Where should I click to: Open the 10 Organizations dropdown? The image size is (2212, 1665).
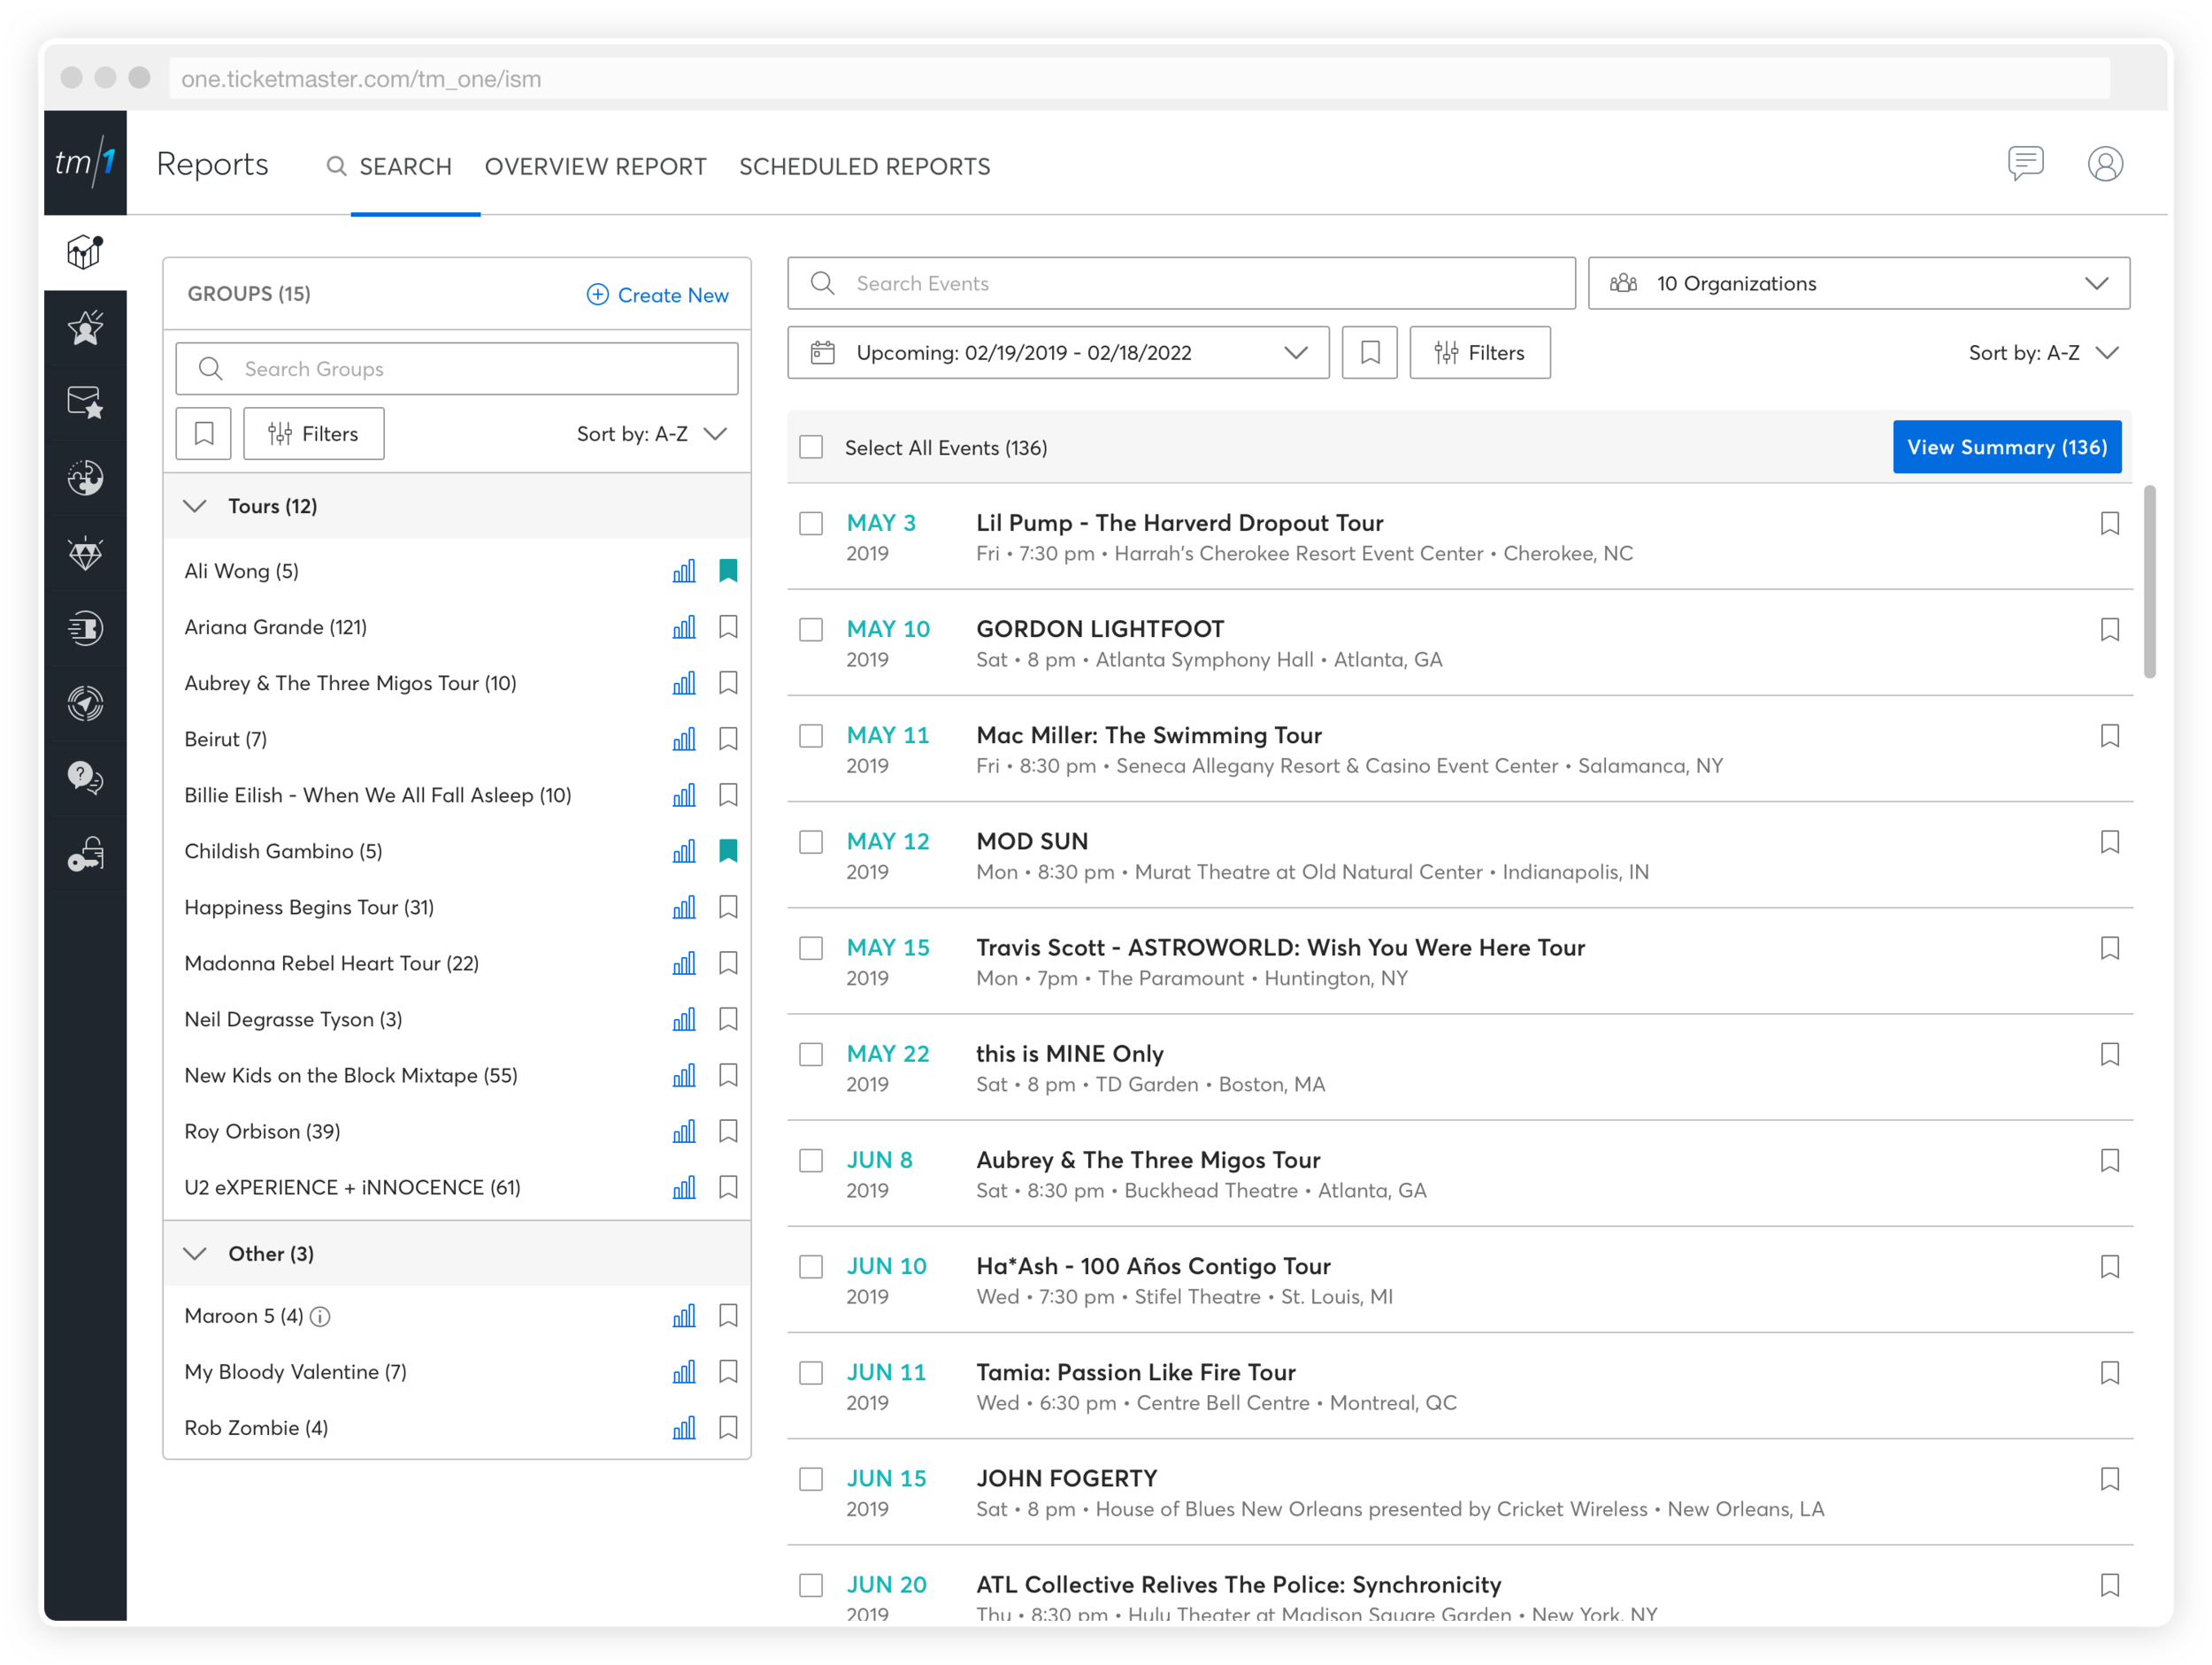pyautogui.click(x=1858, y=284)
